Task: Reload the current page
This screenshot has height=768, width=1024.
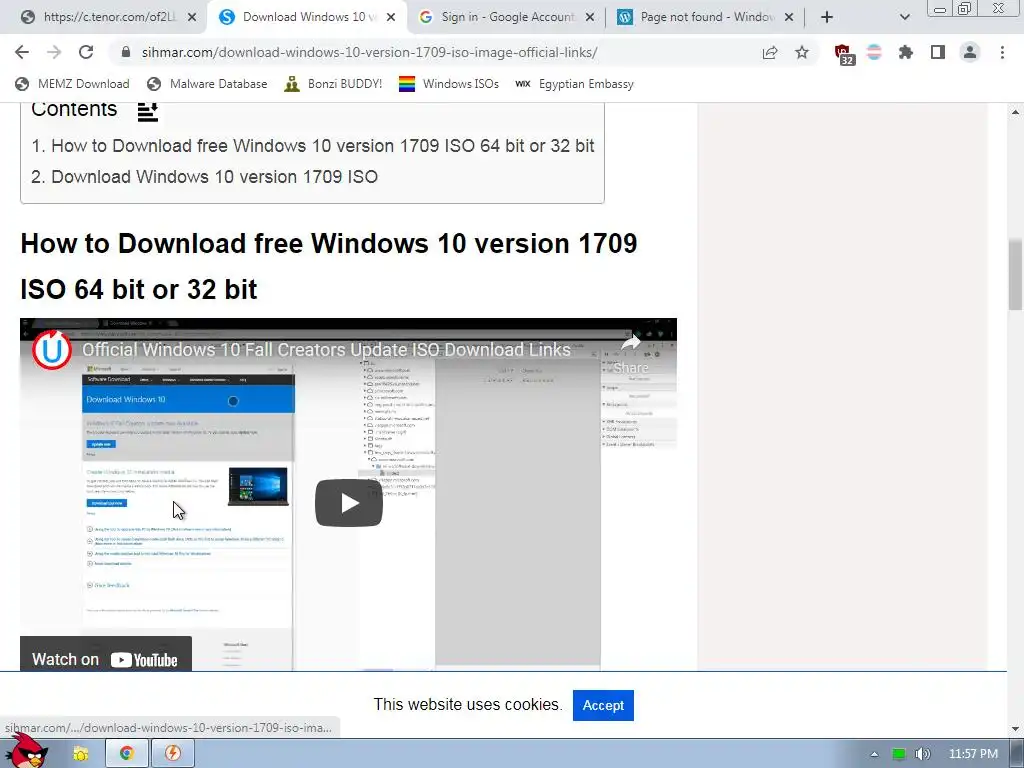Action: click(86, 52)
